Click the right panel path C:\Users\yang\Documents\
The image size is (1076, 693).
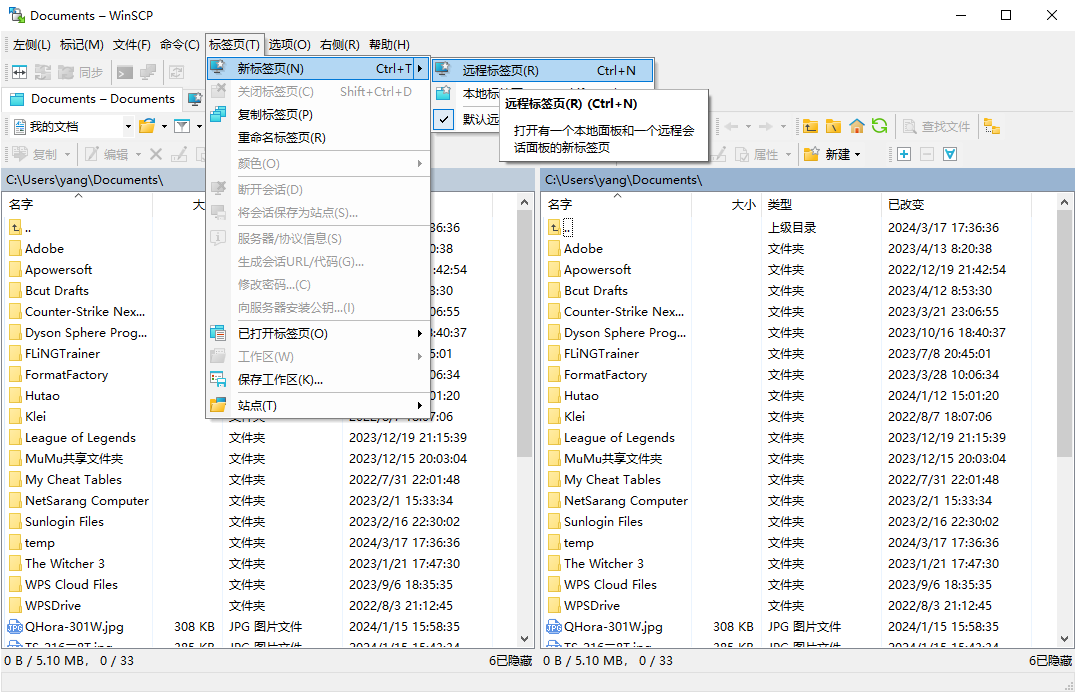click(623, 180)
